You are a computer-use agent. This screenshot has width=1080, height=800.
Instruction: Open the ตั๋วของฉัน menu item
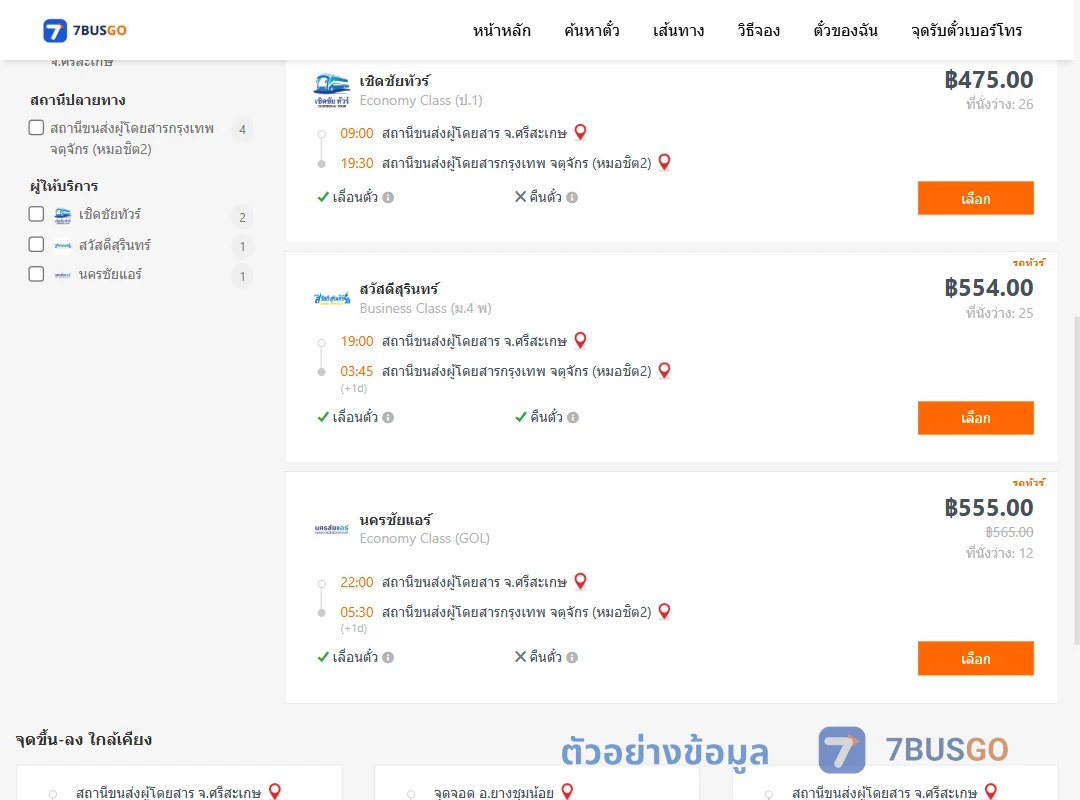[845, 30]
